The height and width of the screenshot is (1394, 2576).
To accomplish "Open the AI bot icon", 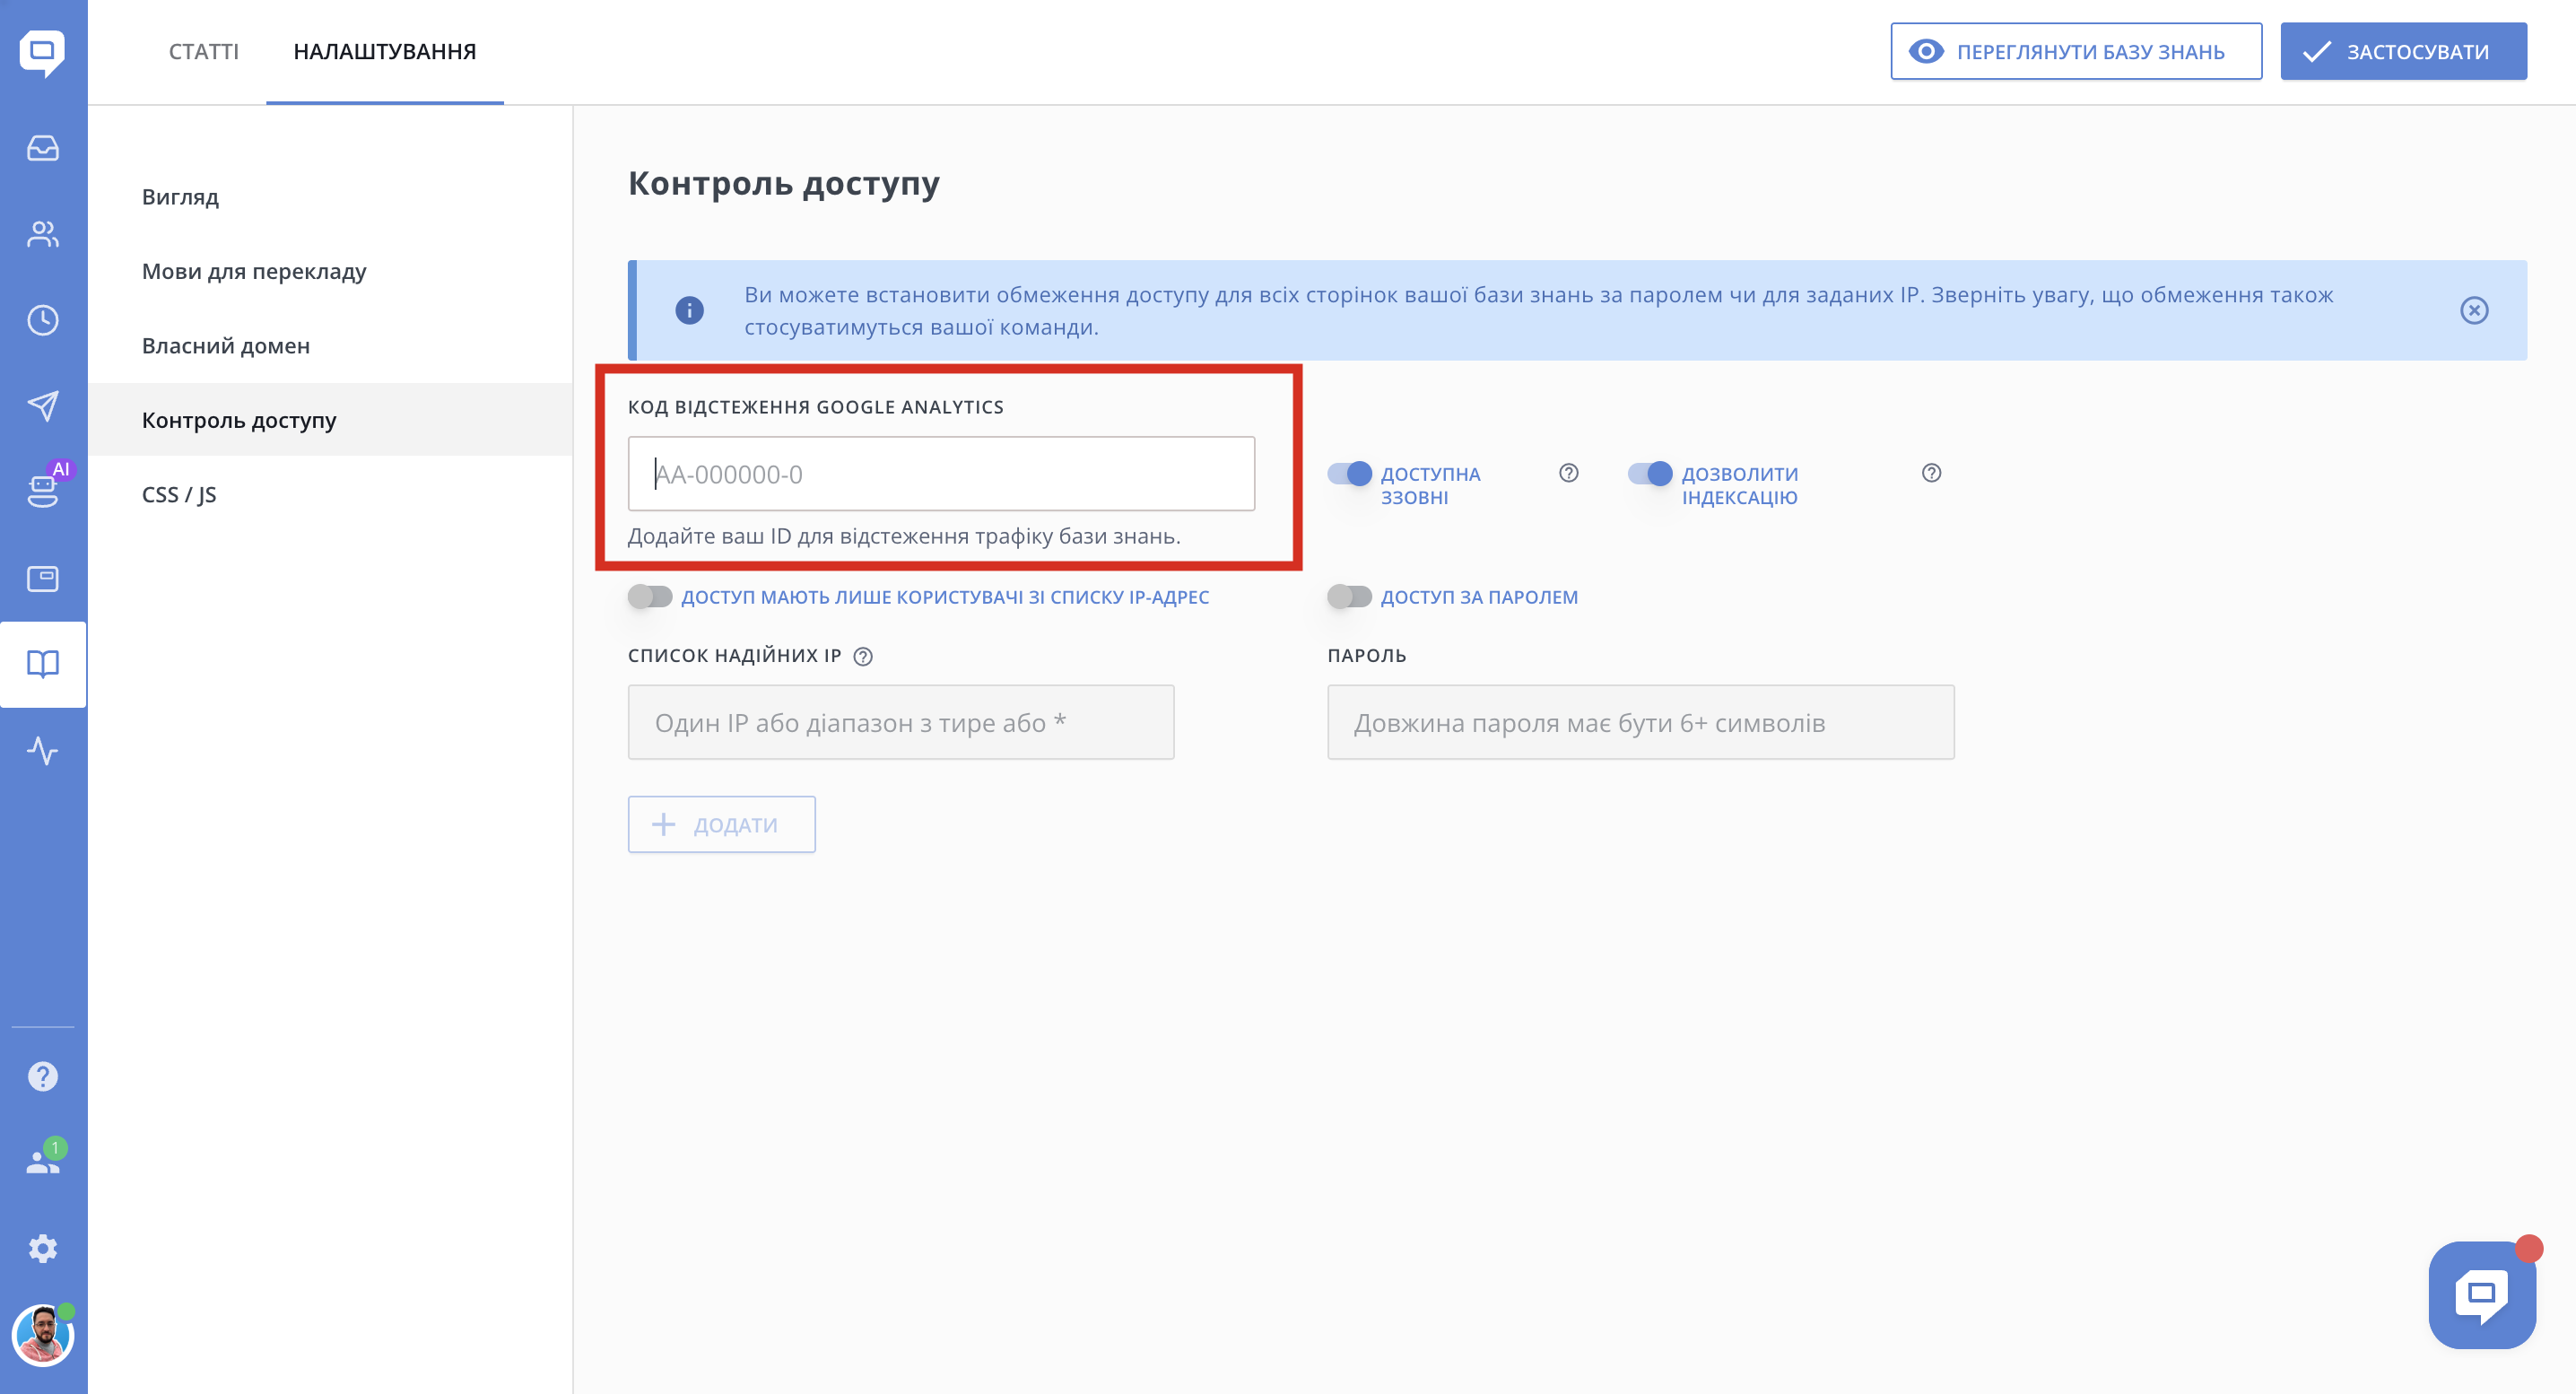I will point(43,490).
